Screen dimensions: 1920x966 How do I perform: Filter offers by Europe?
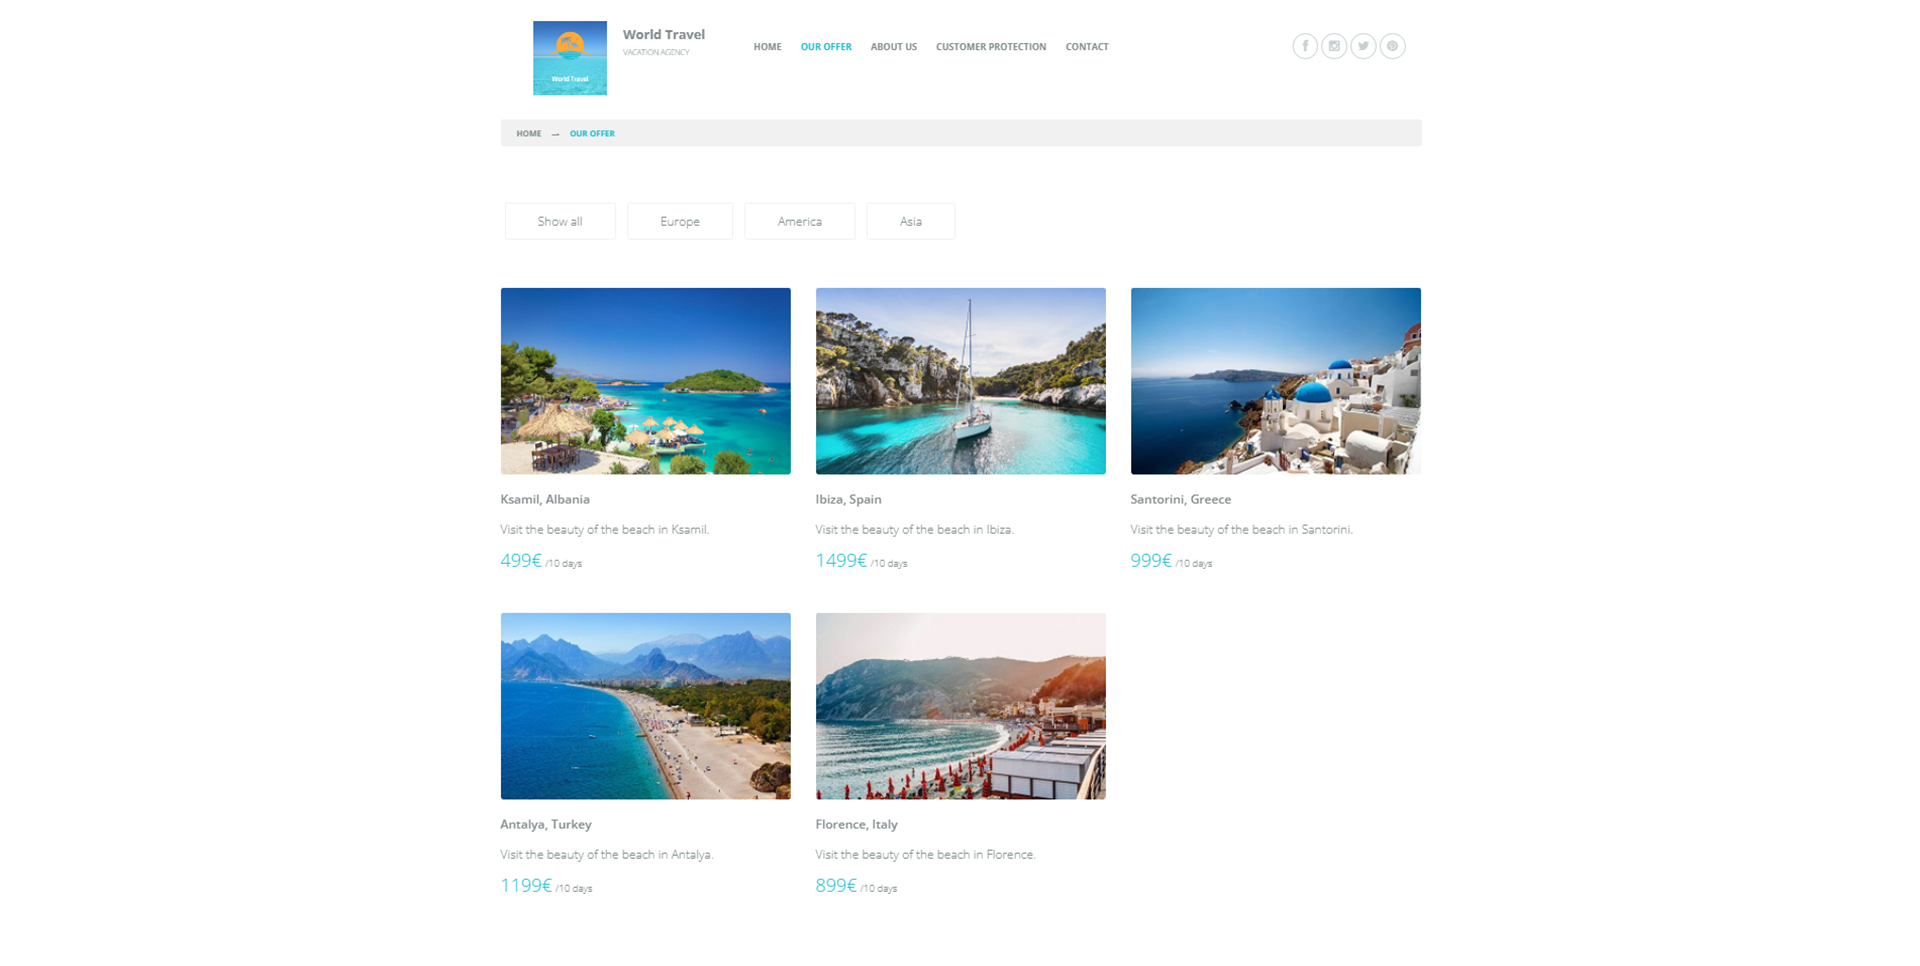click(x=680, y=221)
